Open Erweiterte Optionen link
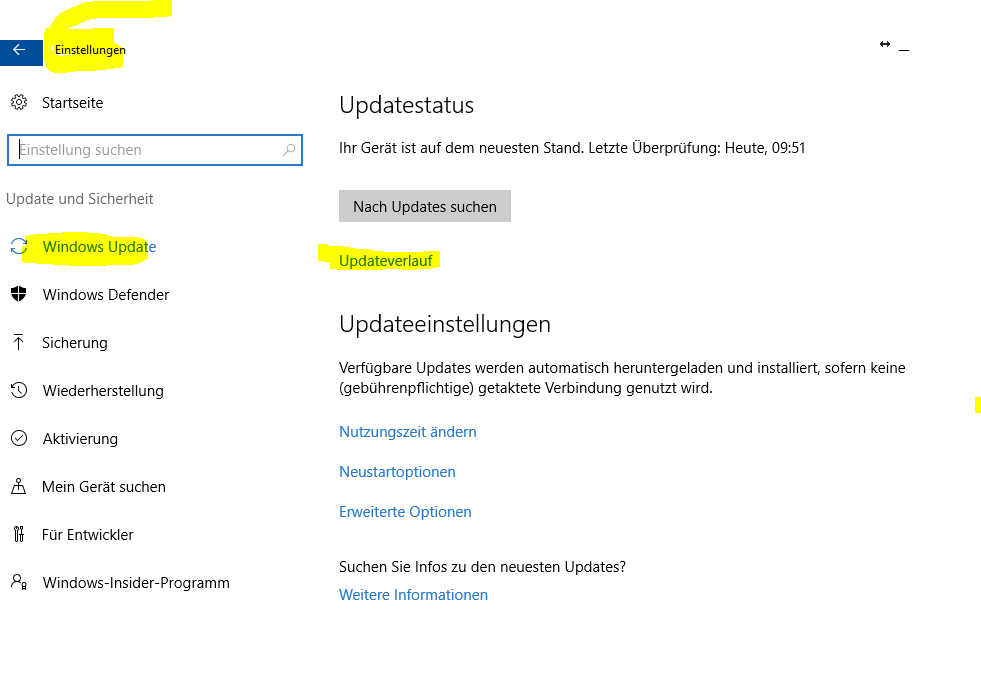This screenshot has height=697, width=981. [405, 512]
